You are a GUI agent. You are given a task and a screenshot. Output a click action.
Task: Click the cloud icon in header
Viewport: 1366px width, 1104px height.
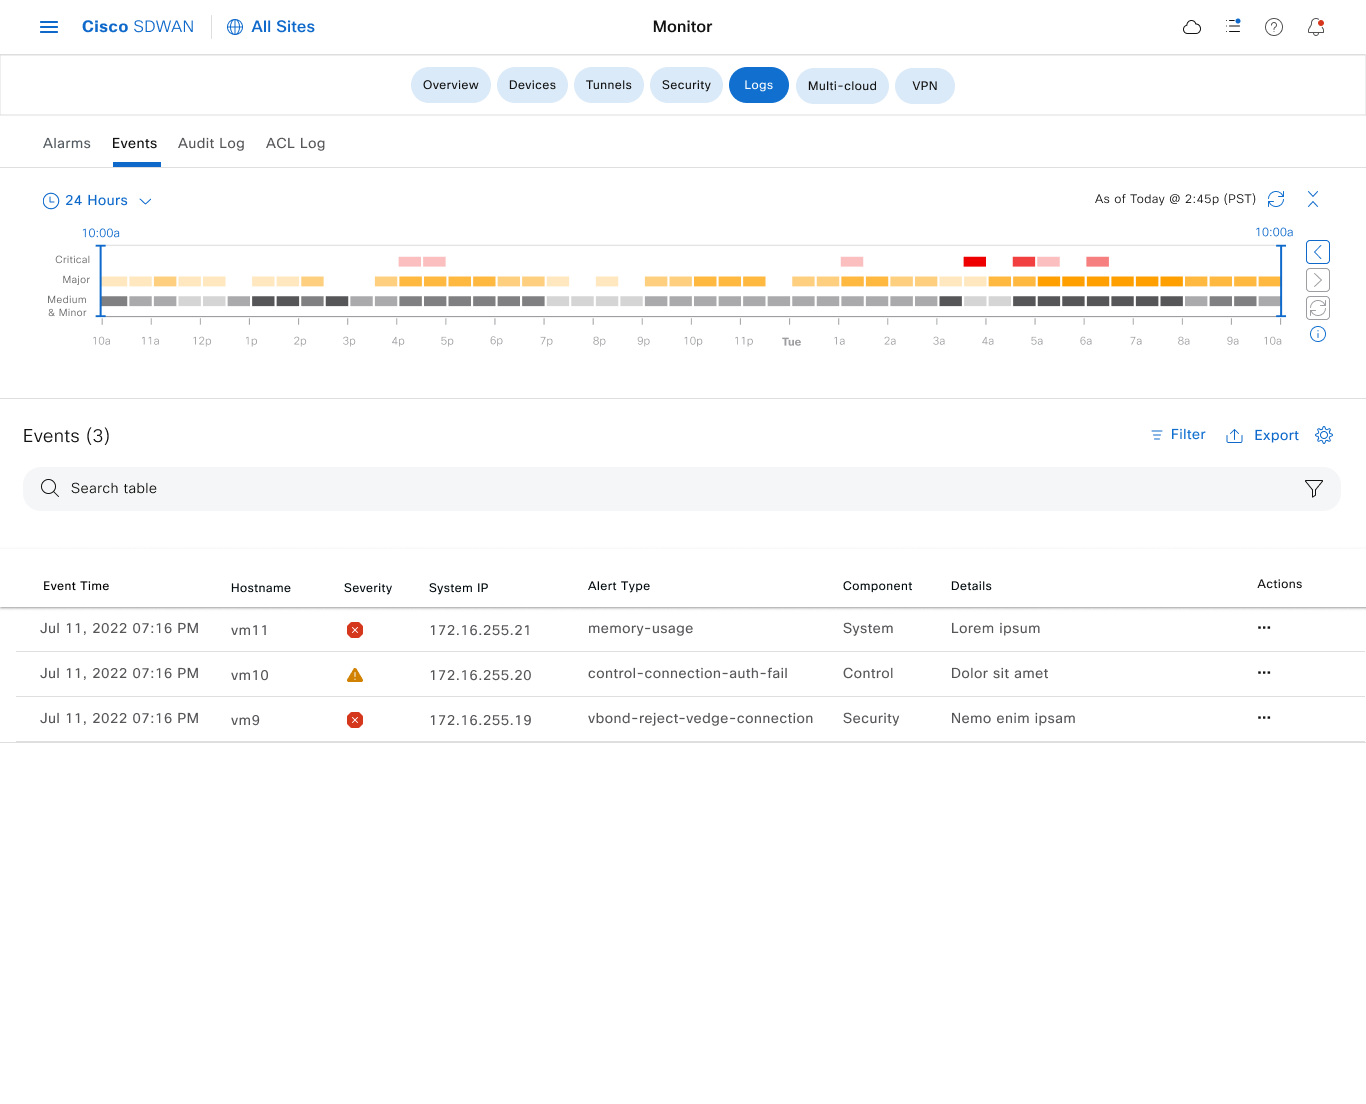[x=1192, y=27]
